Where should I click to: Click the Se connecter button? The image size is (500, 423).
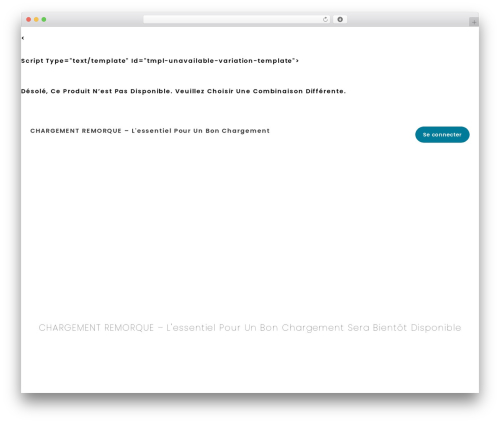coord(442,135)
